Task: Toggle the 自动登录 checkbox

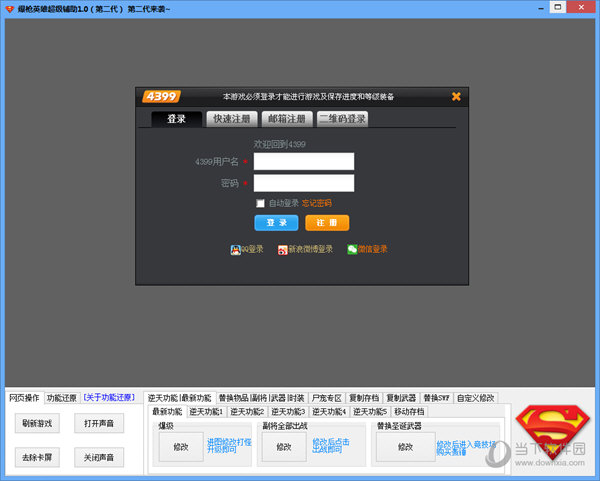Action: pyautogui.click(x=260, y=203)
